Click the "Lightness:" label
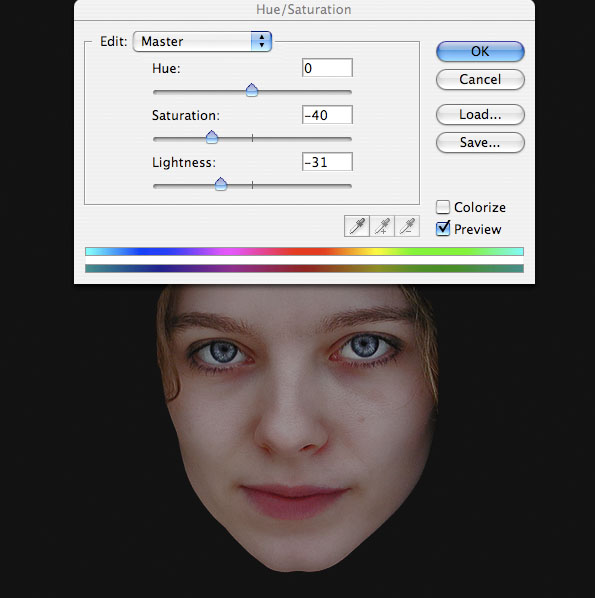The width and height of the screenshot is (595, 598). tap(184, 162)
